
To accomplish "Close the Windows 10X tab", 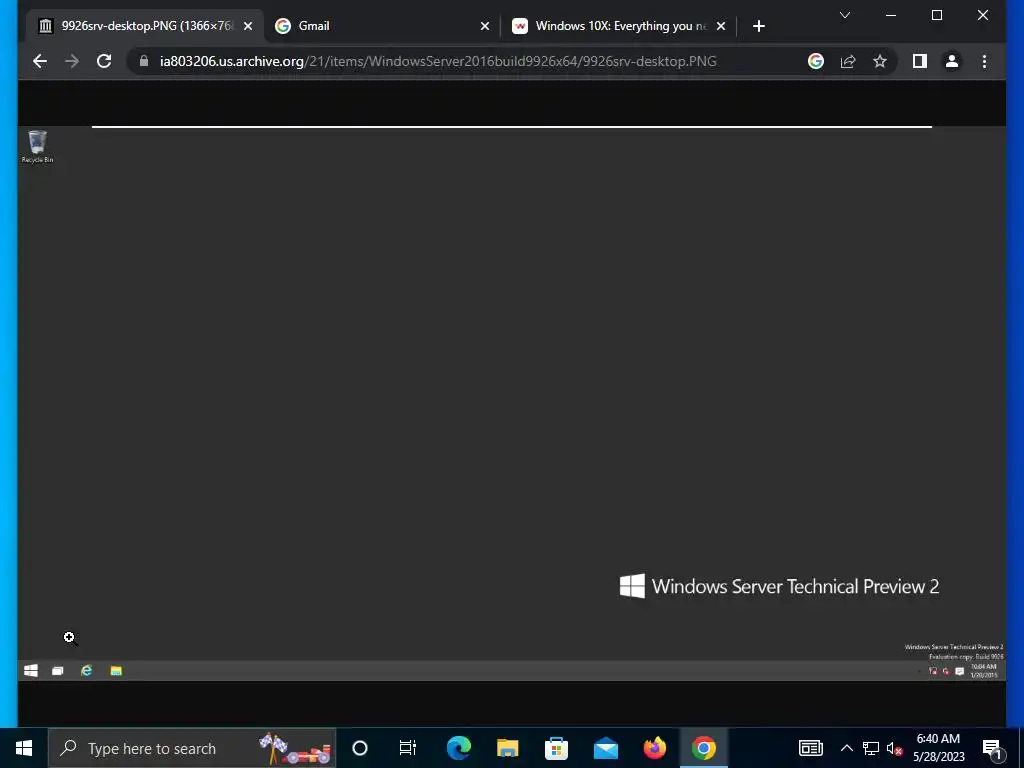I will click(x=720, y=26).
